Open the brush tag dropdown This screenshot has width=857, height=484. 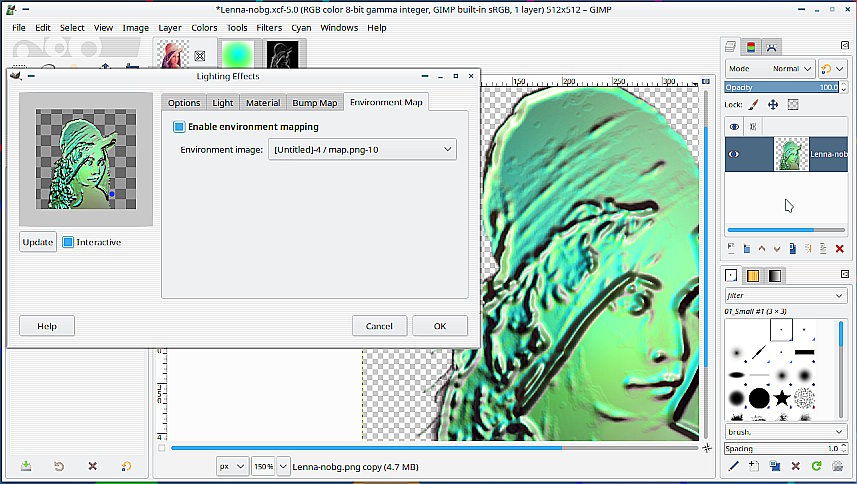(786, 432)
